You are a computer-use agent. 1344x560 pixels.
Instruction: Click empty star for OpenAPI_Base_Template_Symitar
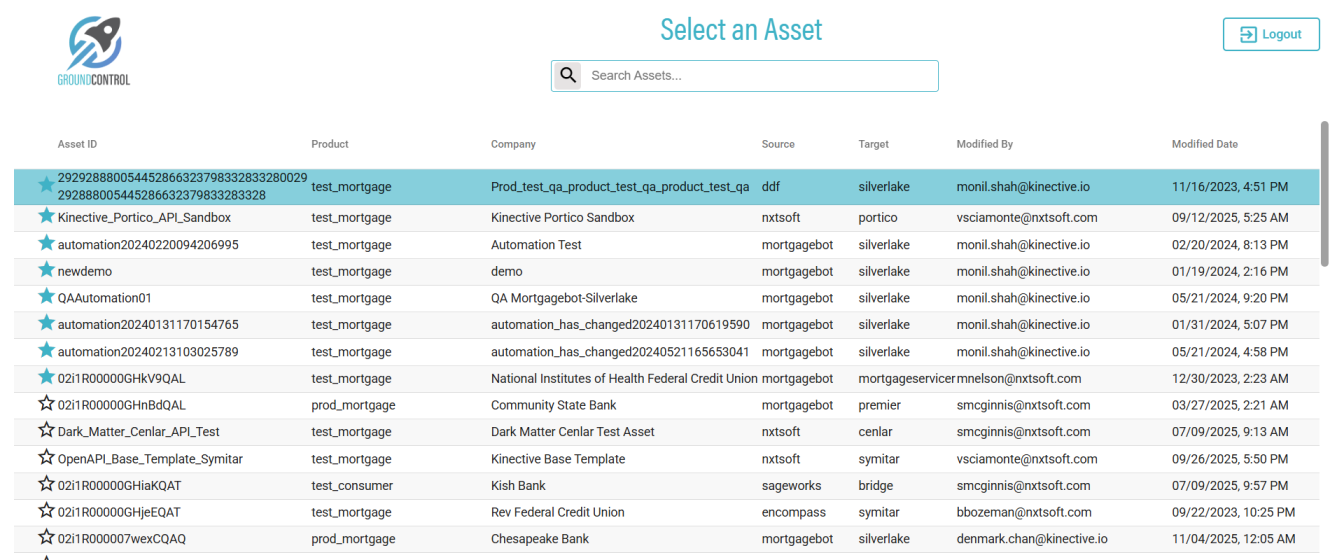point(46,458)
